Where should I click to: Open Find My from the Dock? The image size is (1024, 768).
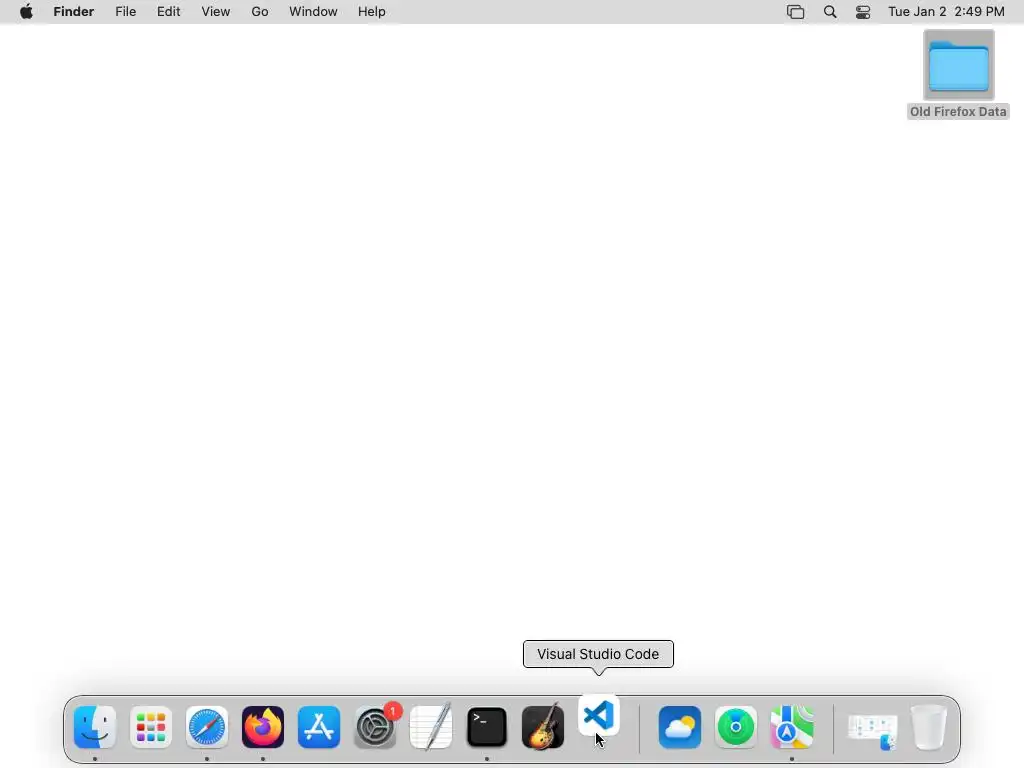coord(736,727)
